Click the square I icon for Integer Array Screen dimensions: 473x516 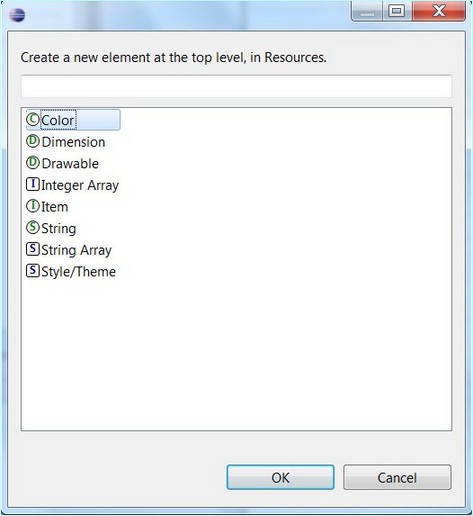[x=33, y=184]
